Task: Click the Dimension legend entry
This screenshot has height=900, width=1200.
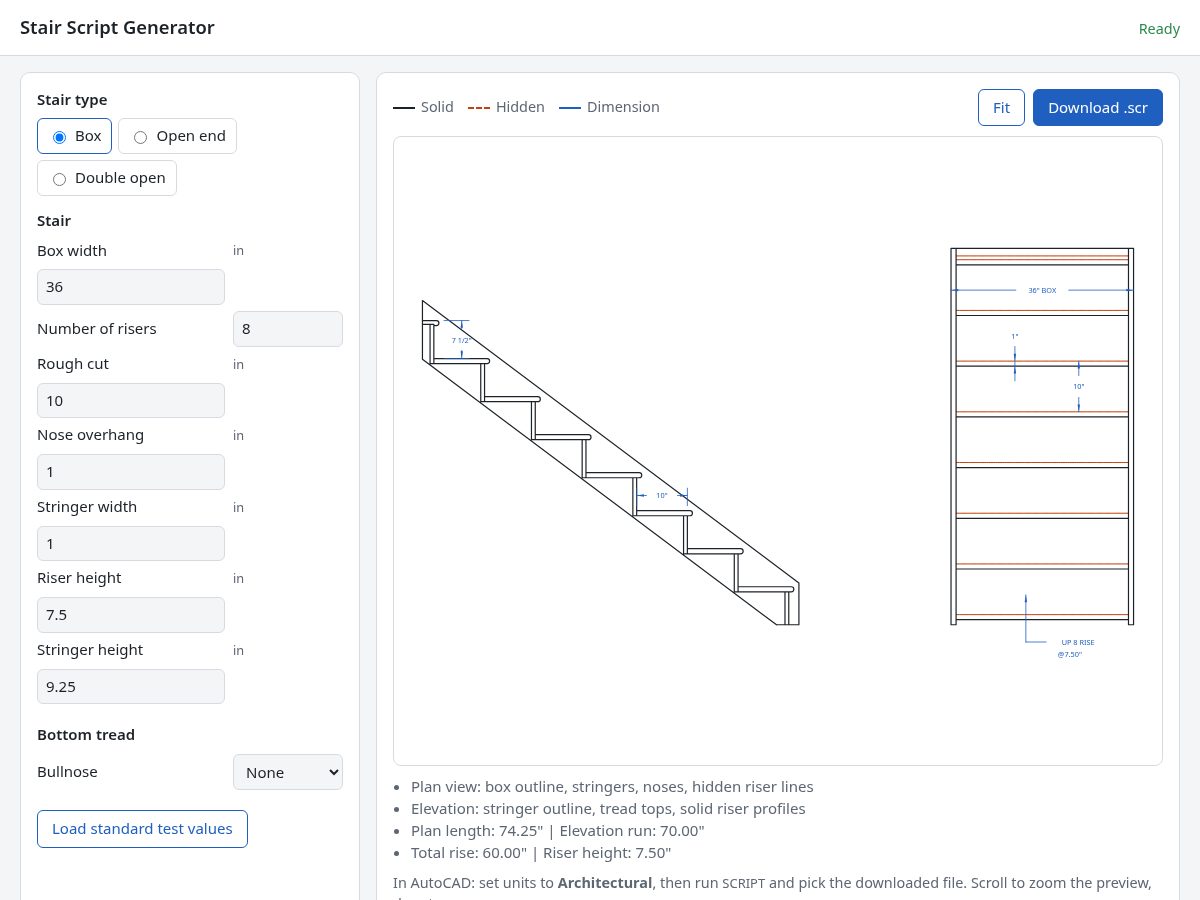Action: (609, 107)
